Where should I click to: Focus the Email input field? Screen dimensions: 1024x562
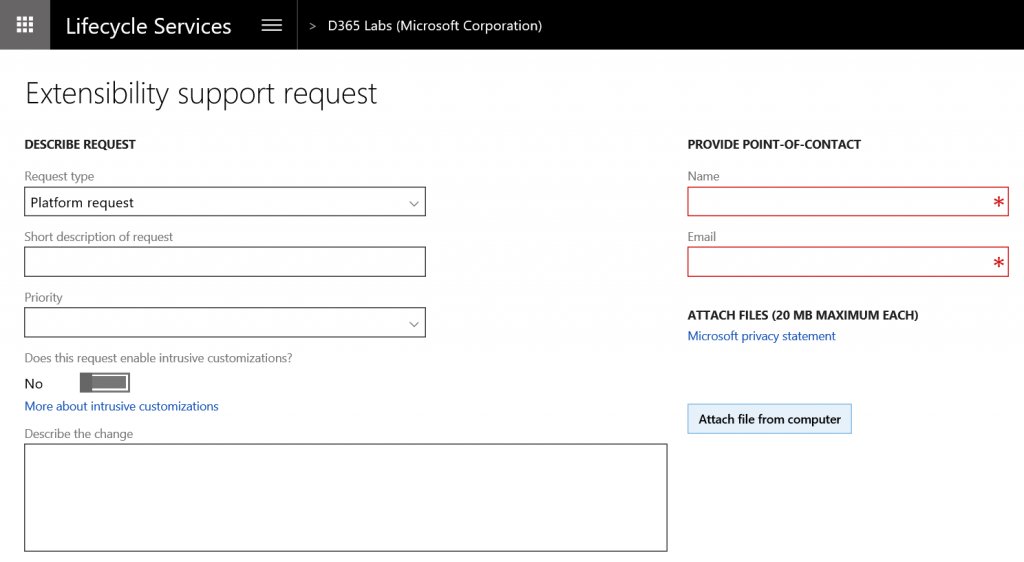click(848, 262)
